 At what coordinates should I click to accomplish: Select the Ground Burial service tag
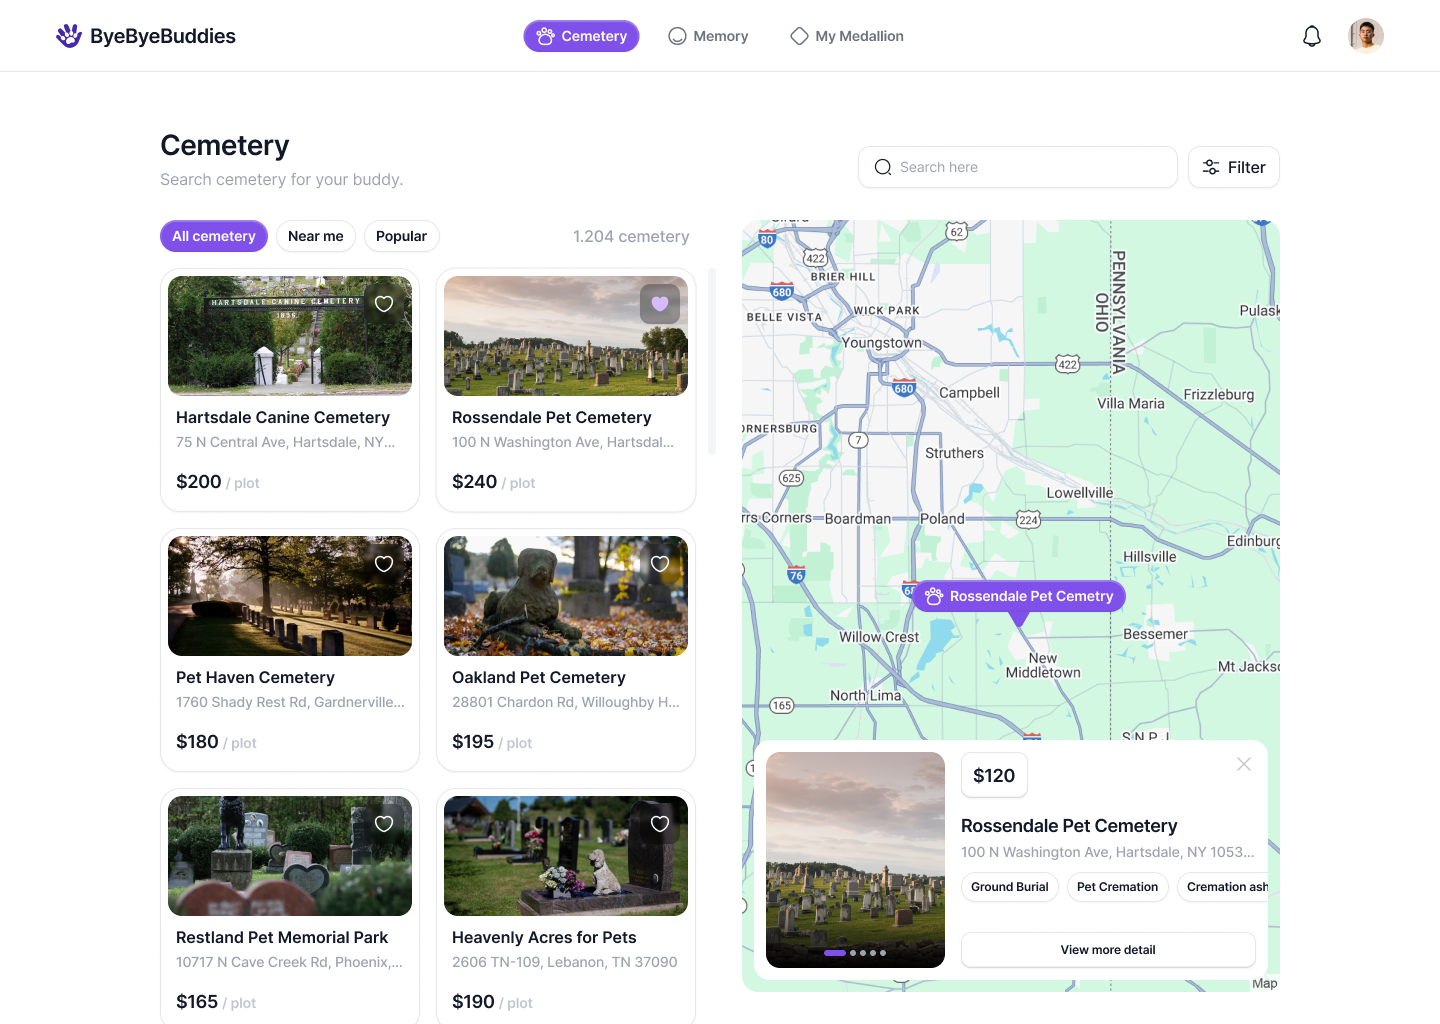[x=1010, y=887]
